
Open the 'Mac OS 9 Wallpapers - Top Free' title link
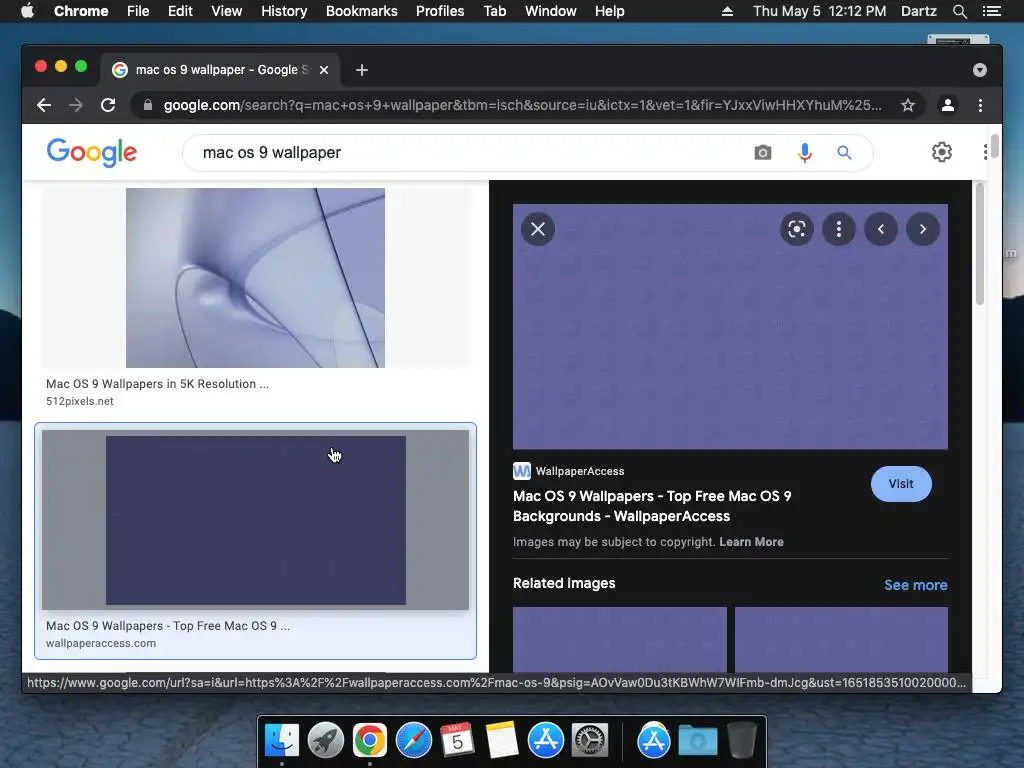click(x=652, y=506)
